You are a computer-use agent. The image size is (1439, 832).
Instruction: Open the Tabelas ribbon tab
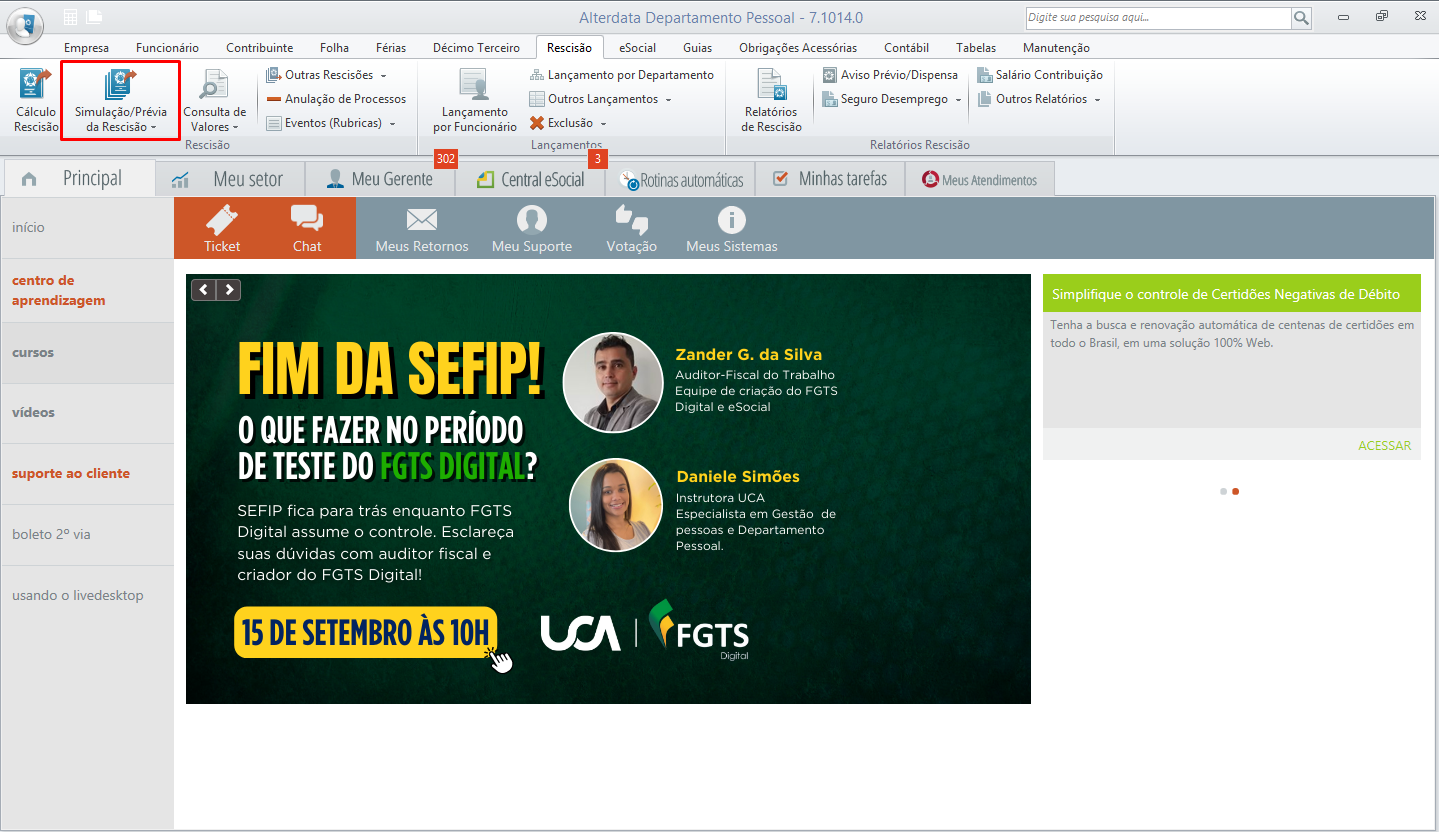tap(975, 48)
